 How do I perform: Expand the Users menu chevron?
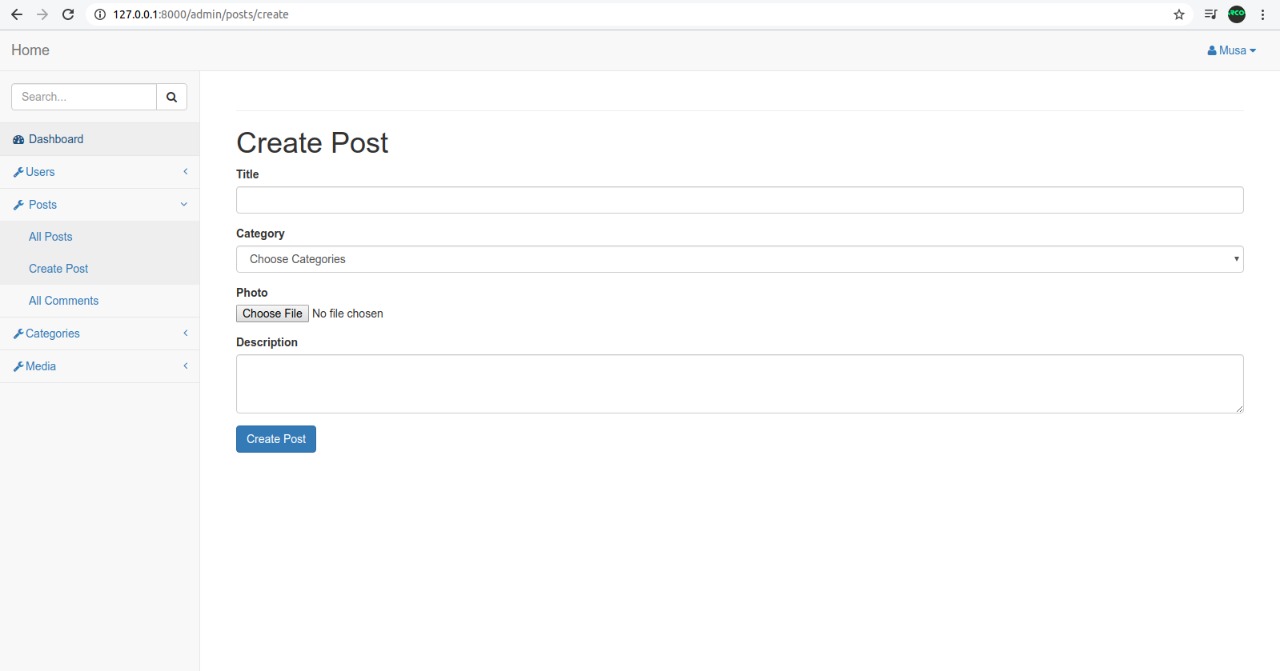point(185,172)
